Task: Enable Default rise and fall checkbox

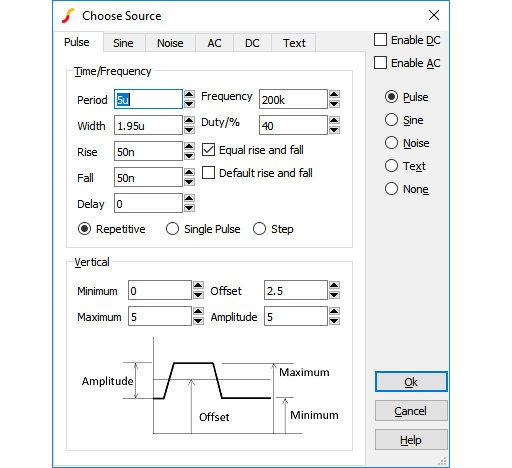Action: coord(208,173)
